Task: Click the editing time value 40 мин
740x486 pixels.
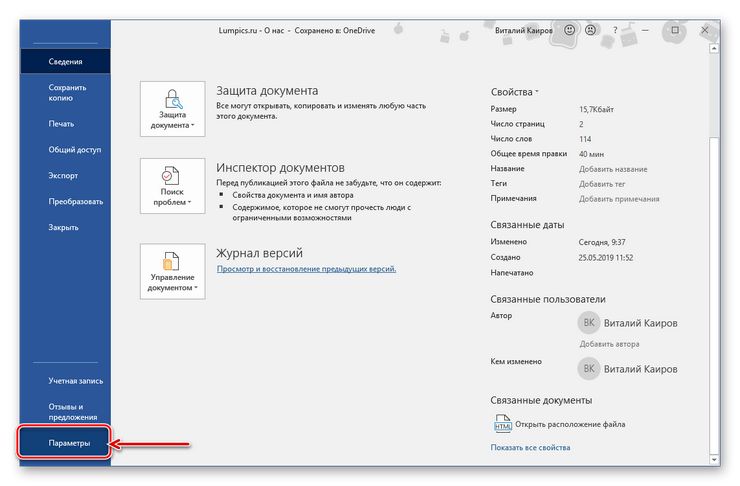Action: tap(591, 154)
